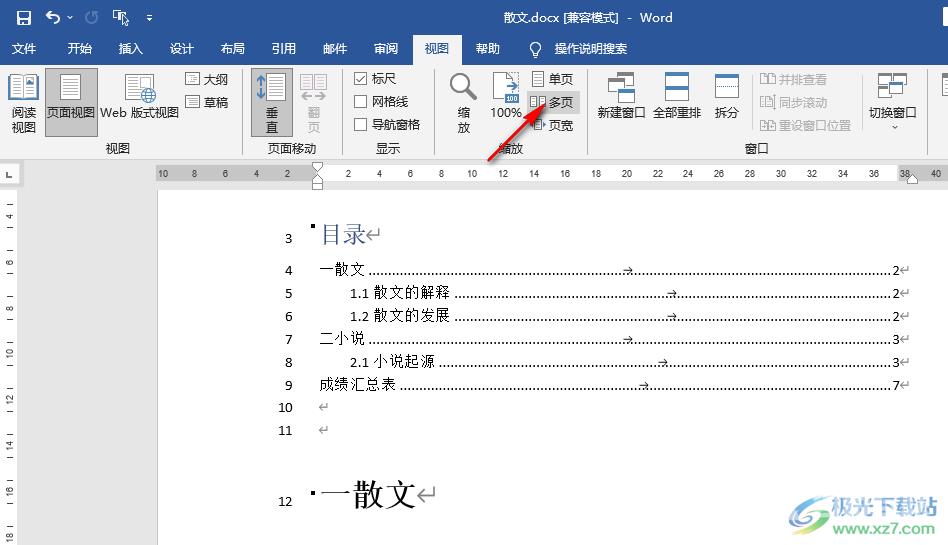The width and height of the screenshot is (948, 545).
Task: Click the redo button in quick access
Action: pos(91,18)
